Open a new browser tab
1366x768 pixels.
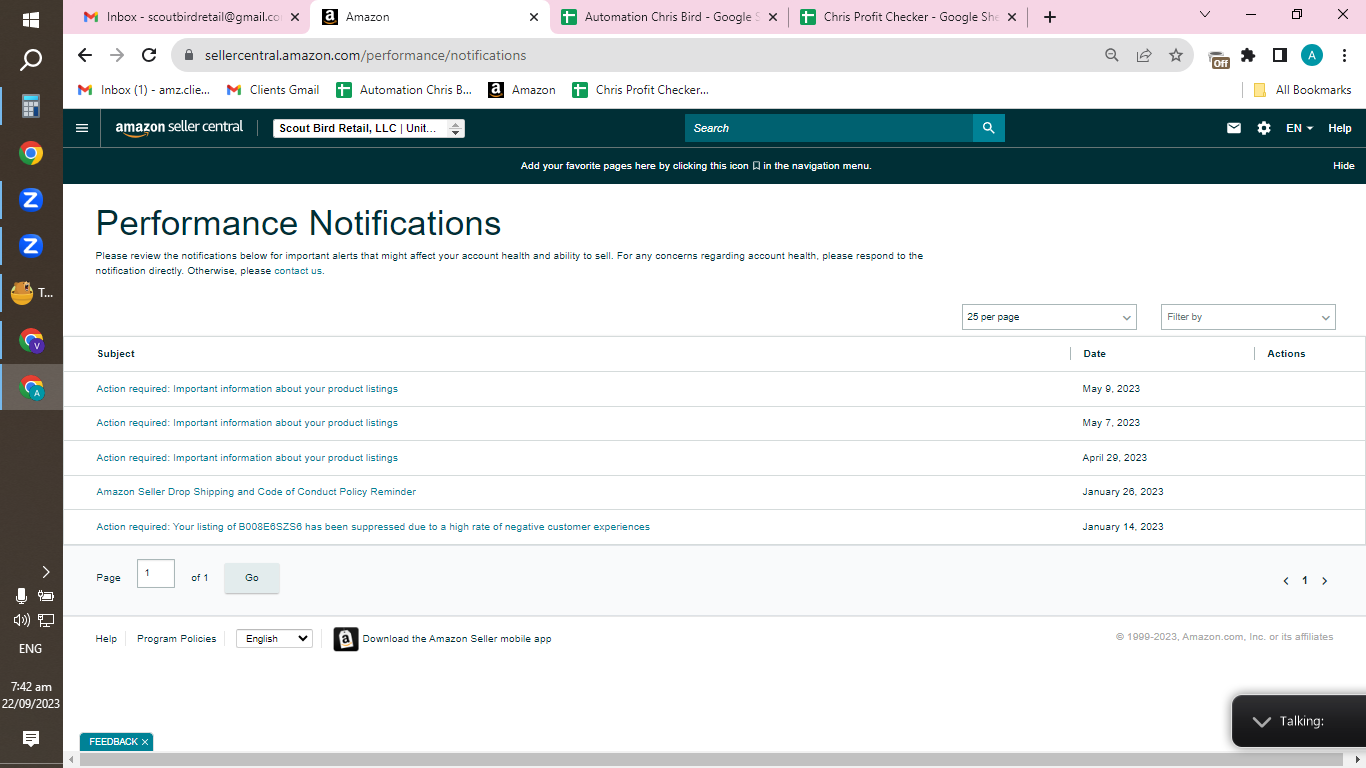point(1049,17)
